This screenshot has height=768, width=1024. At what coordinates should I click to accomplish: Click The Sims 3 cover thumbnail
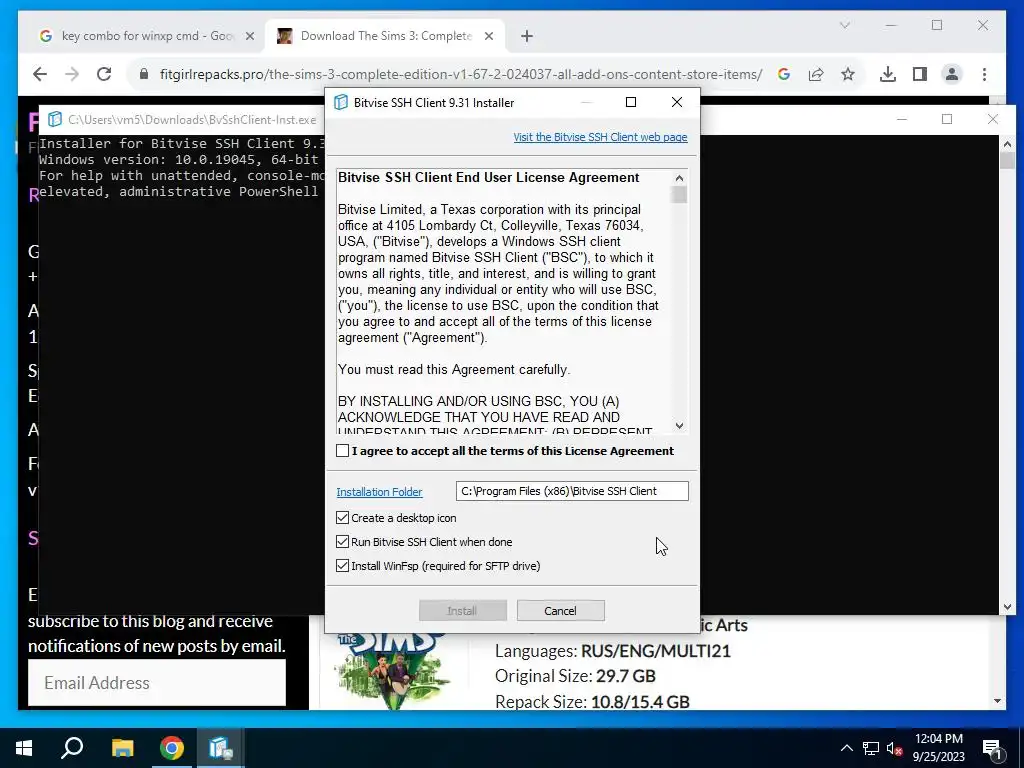click(x=391, y=671)
